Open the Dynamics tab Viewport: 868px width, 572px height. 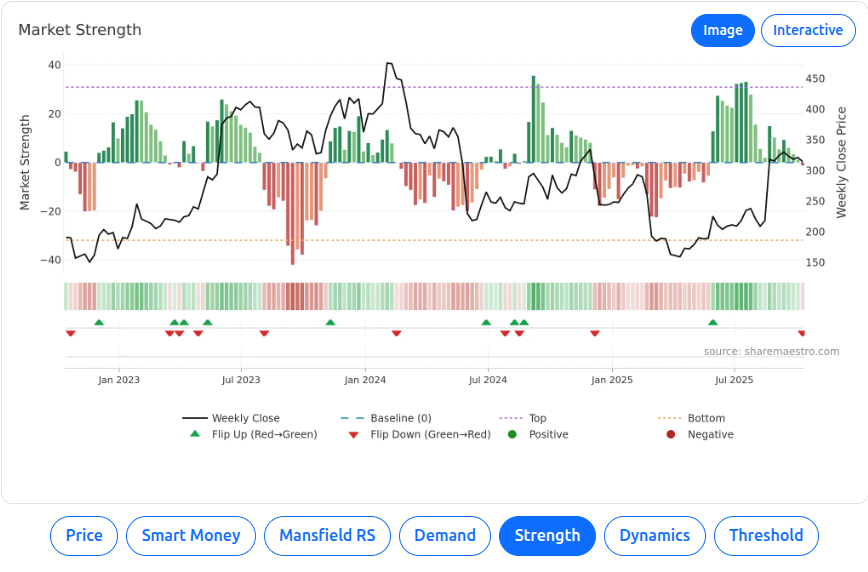[x=654, y=535]
